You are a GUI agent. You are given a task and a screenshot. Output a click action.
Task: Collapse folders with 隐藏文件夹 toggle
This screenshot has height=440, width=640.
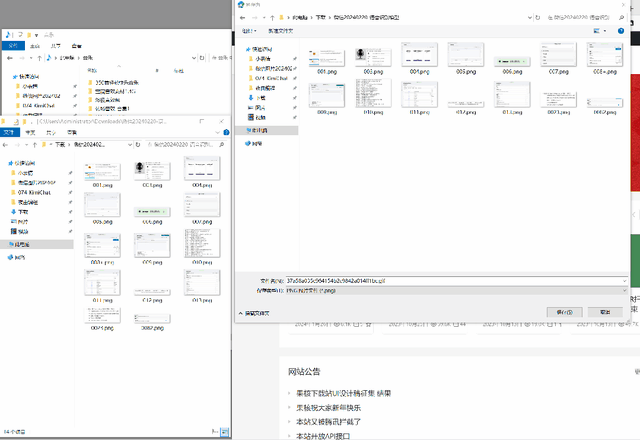254,313
